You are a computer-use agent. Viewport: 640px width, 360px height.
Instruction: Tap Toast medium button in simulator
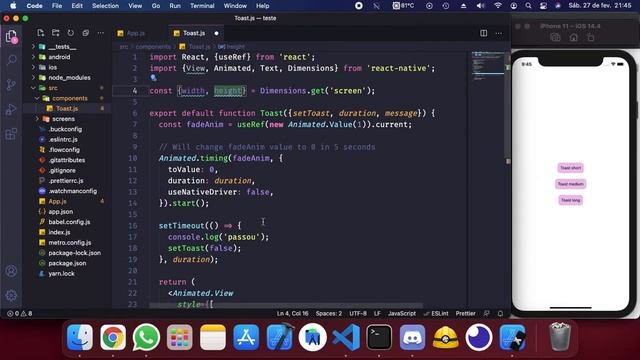point(571,184)
